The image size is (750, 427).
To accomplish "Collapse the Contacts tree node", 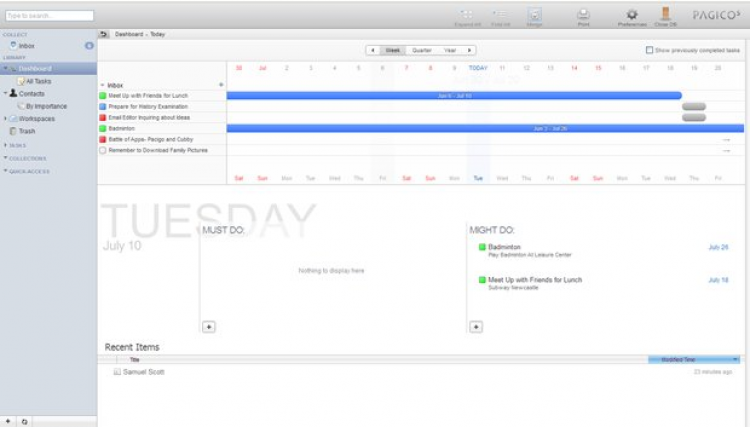I will click(x=5, y=93).
